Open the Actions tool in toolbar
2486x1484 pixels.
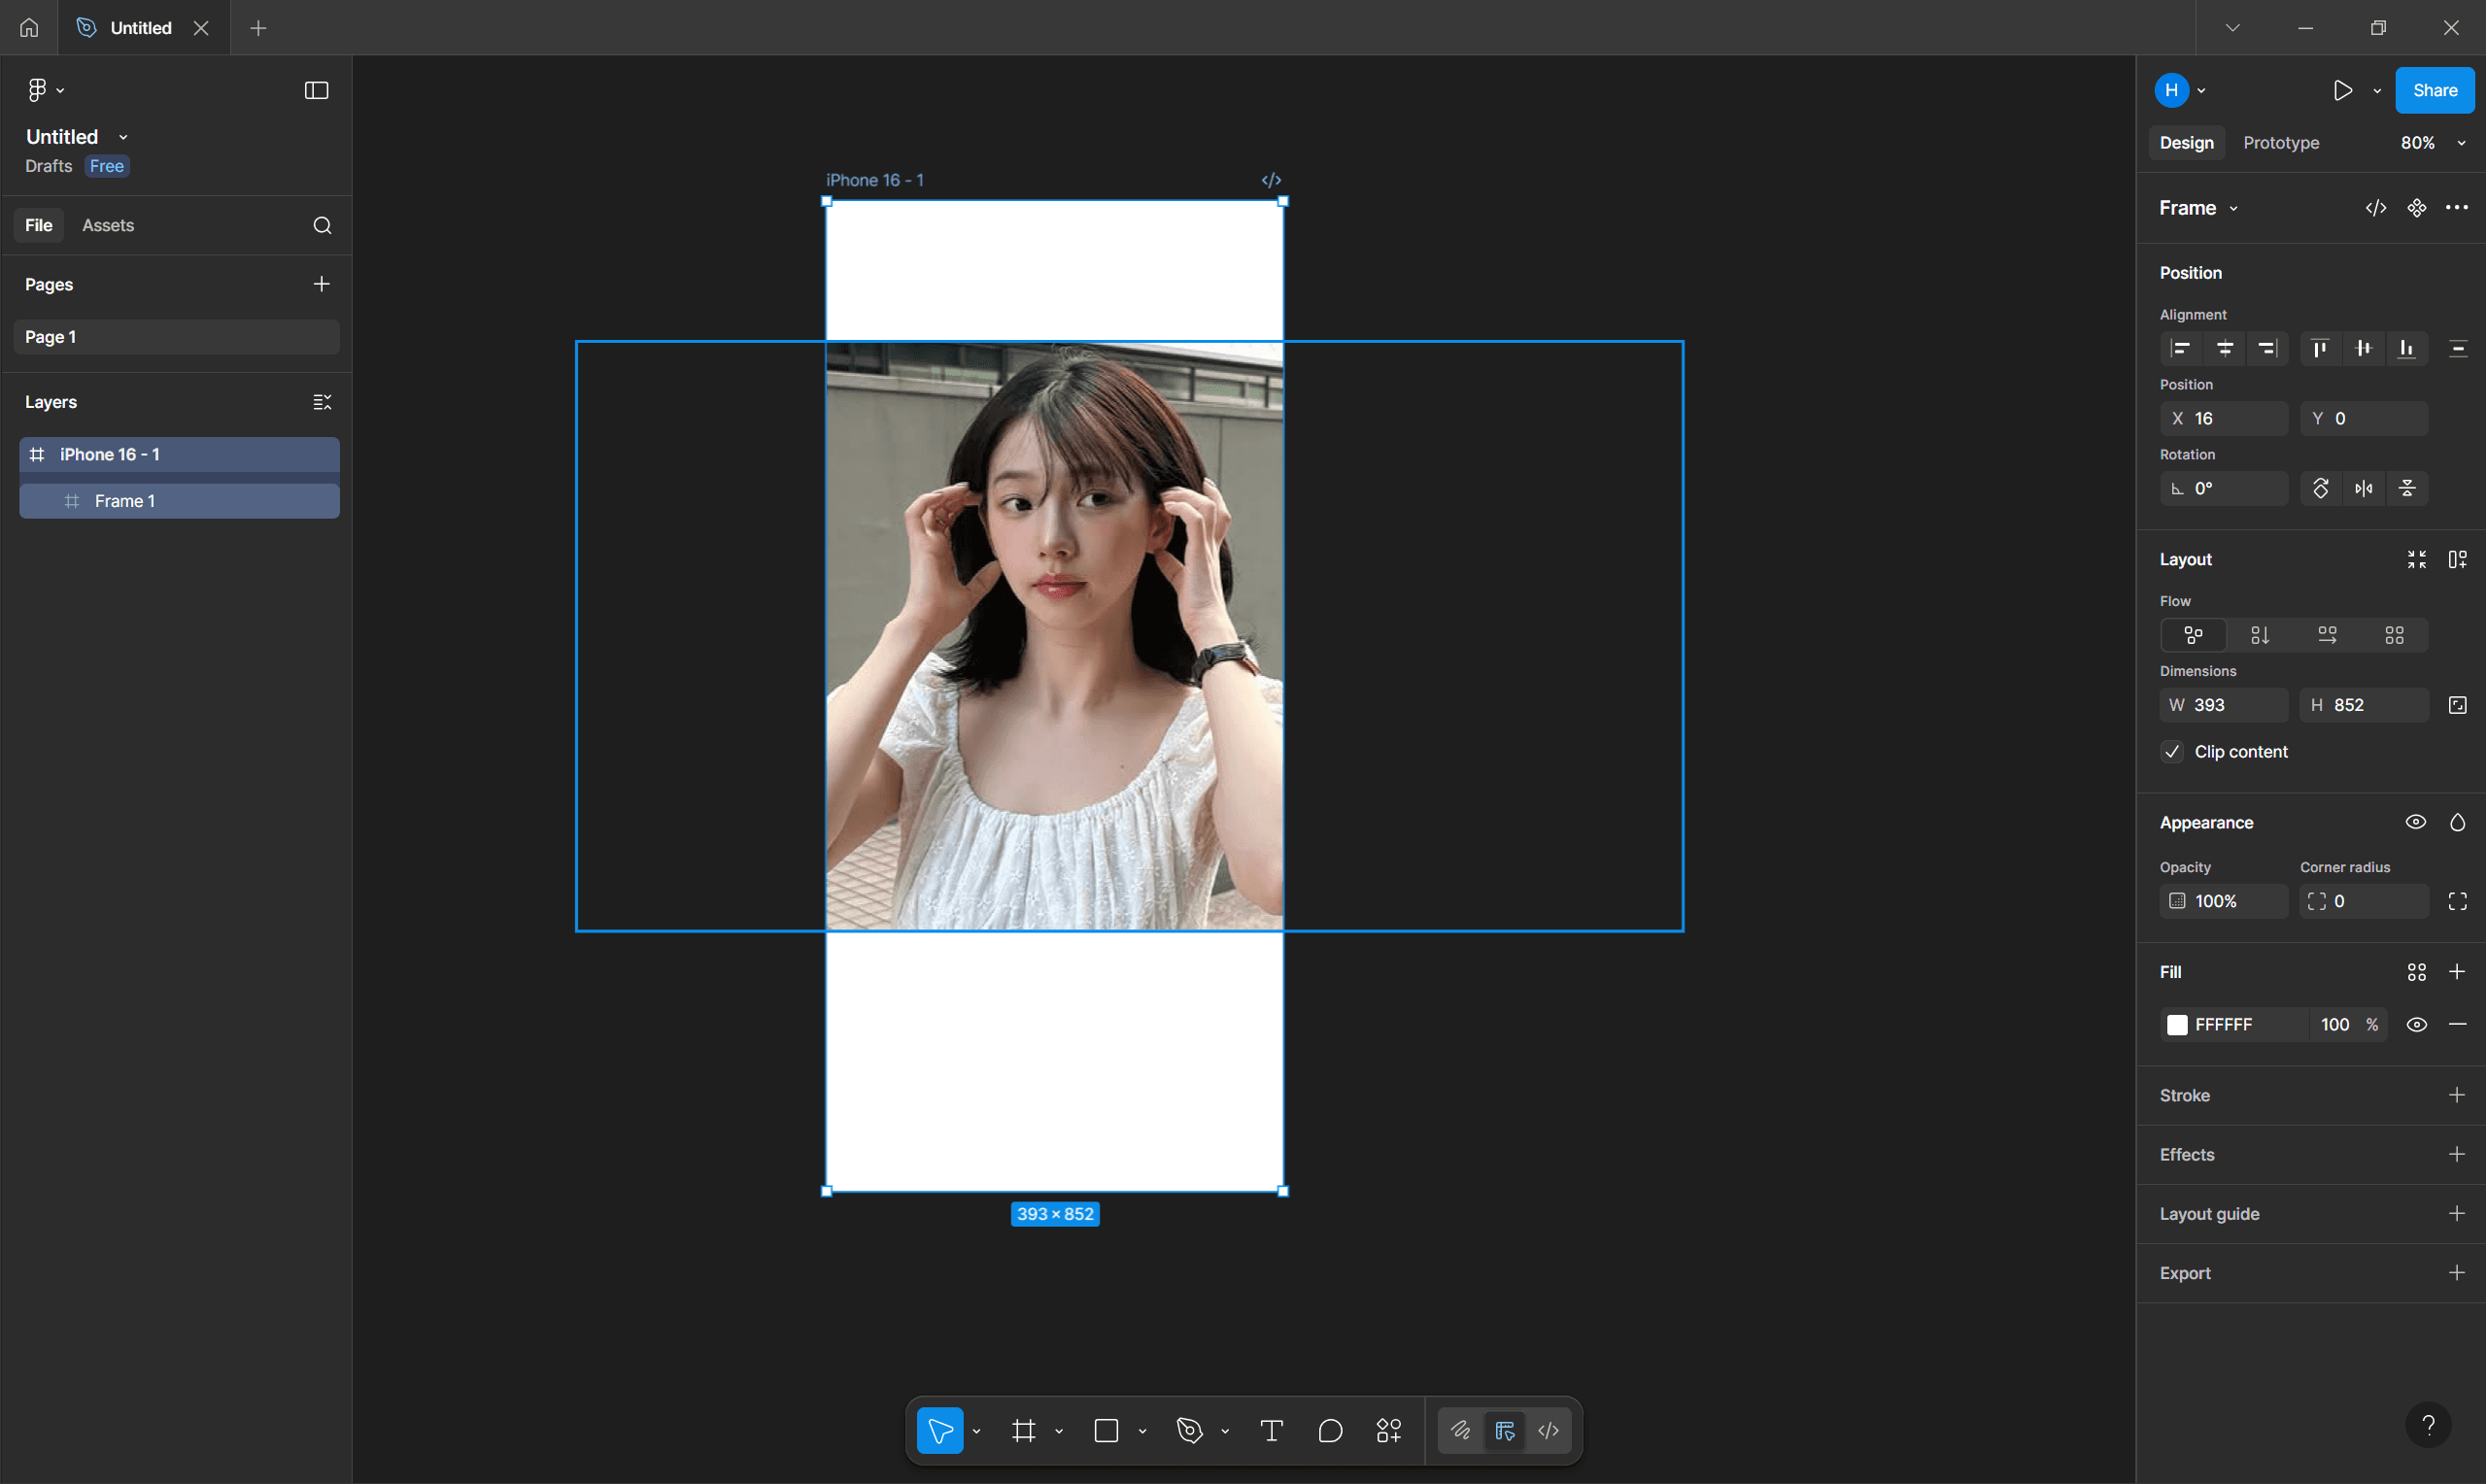(x=1388, y=1430)
